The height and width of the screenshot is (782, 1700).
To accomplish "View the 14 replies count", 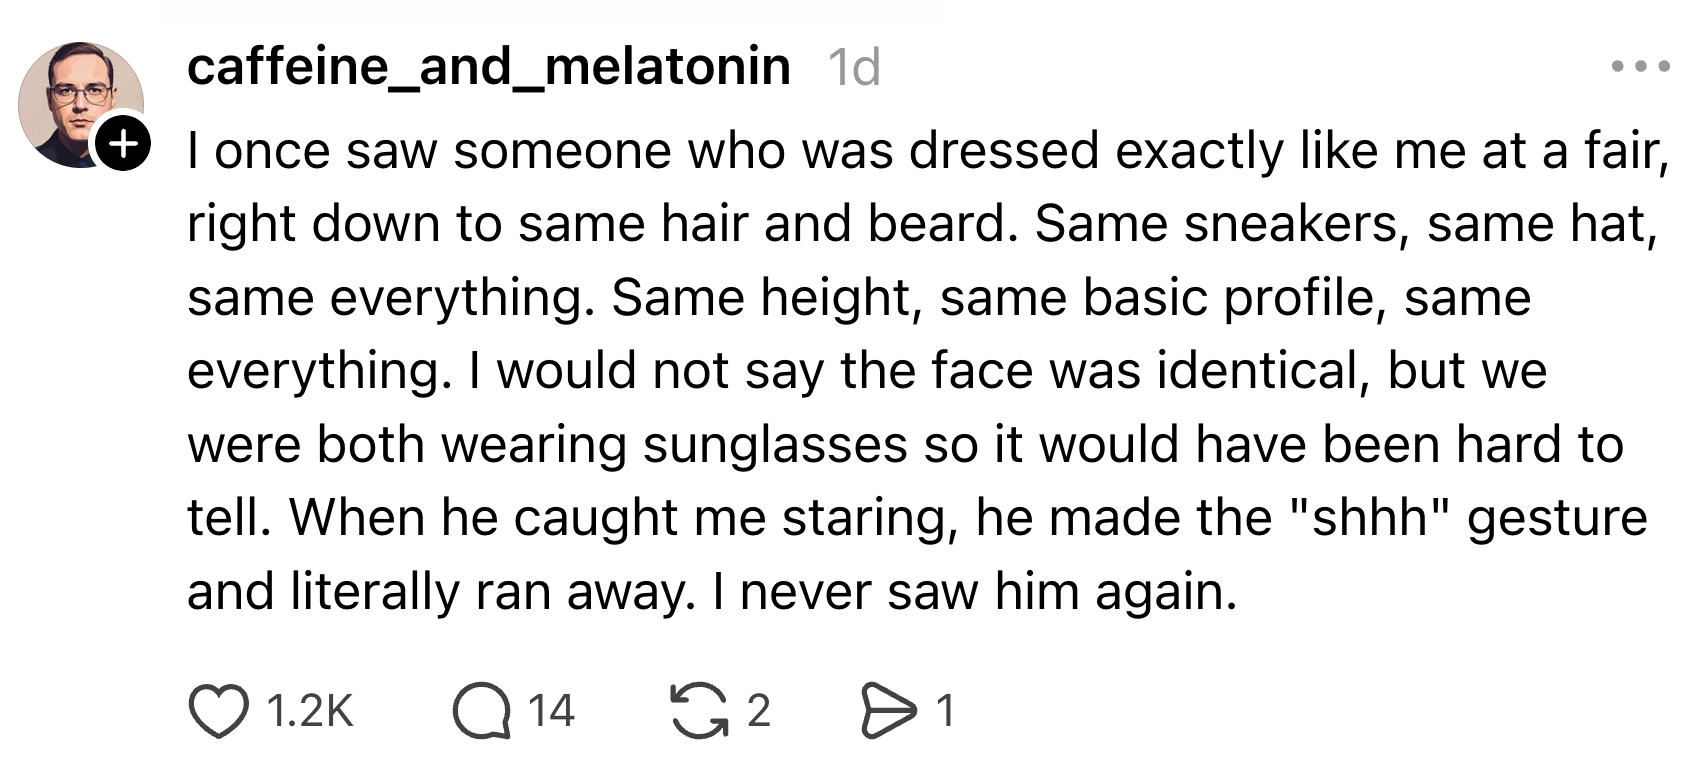I will pyautogui.click(x=551, y=711).
